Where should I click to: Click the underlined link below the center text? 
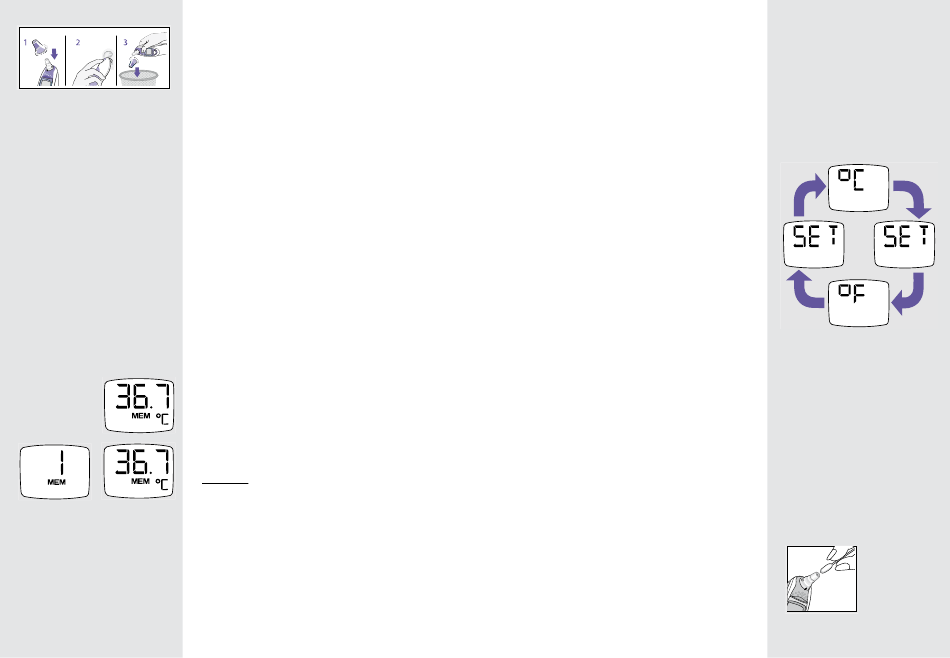click(x=225, y=484)
